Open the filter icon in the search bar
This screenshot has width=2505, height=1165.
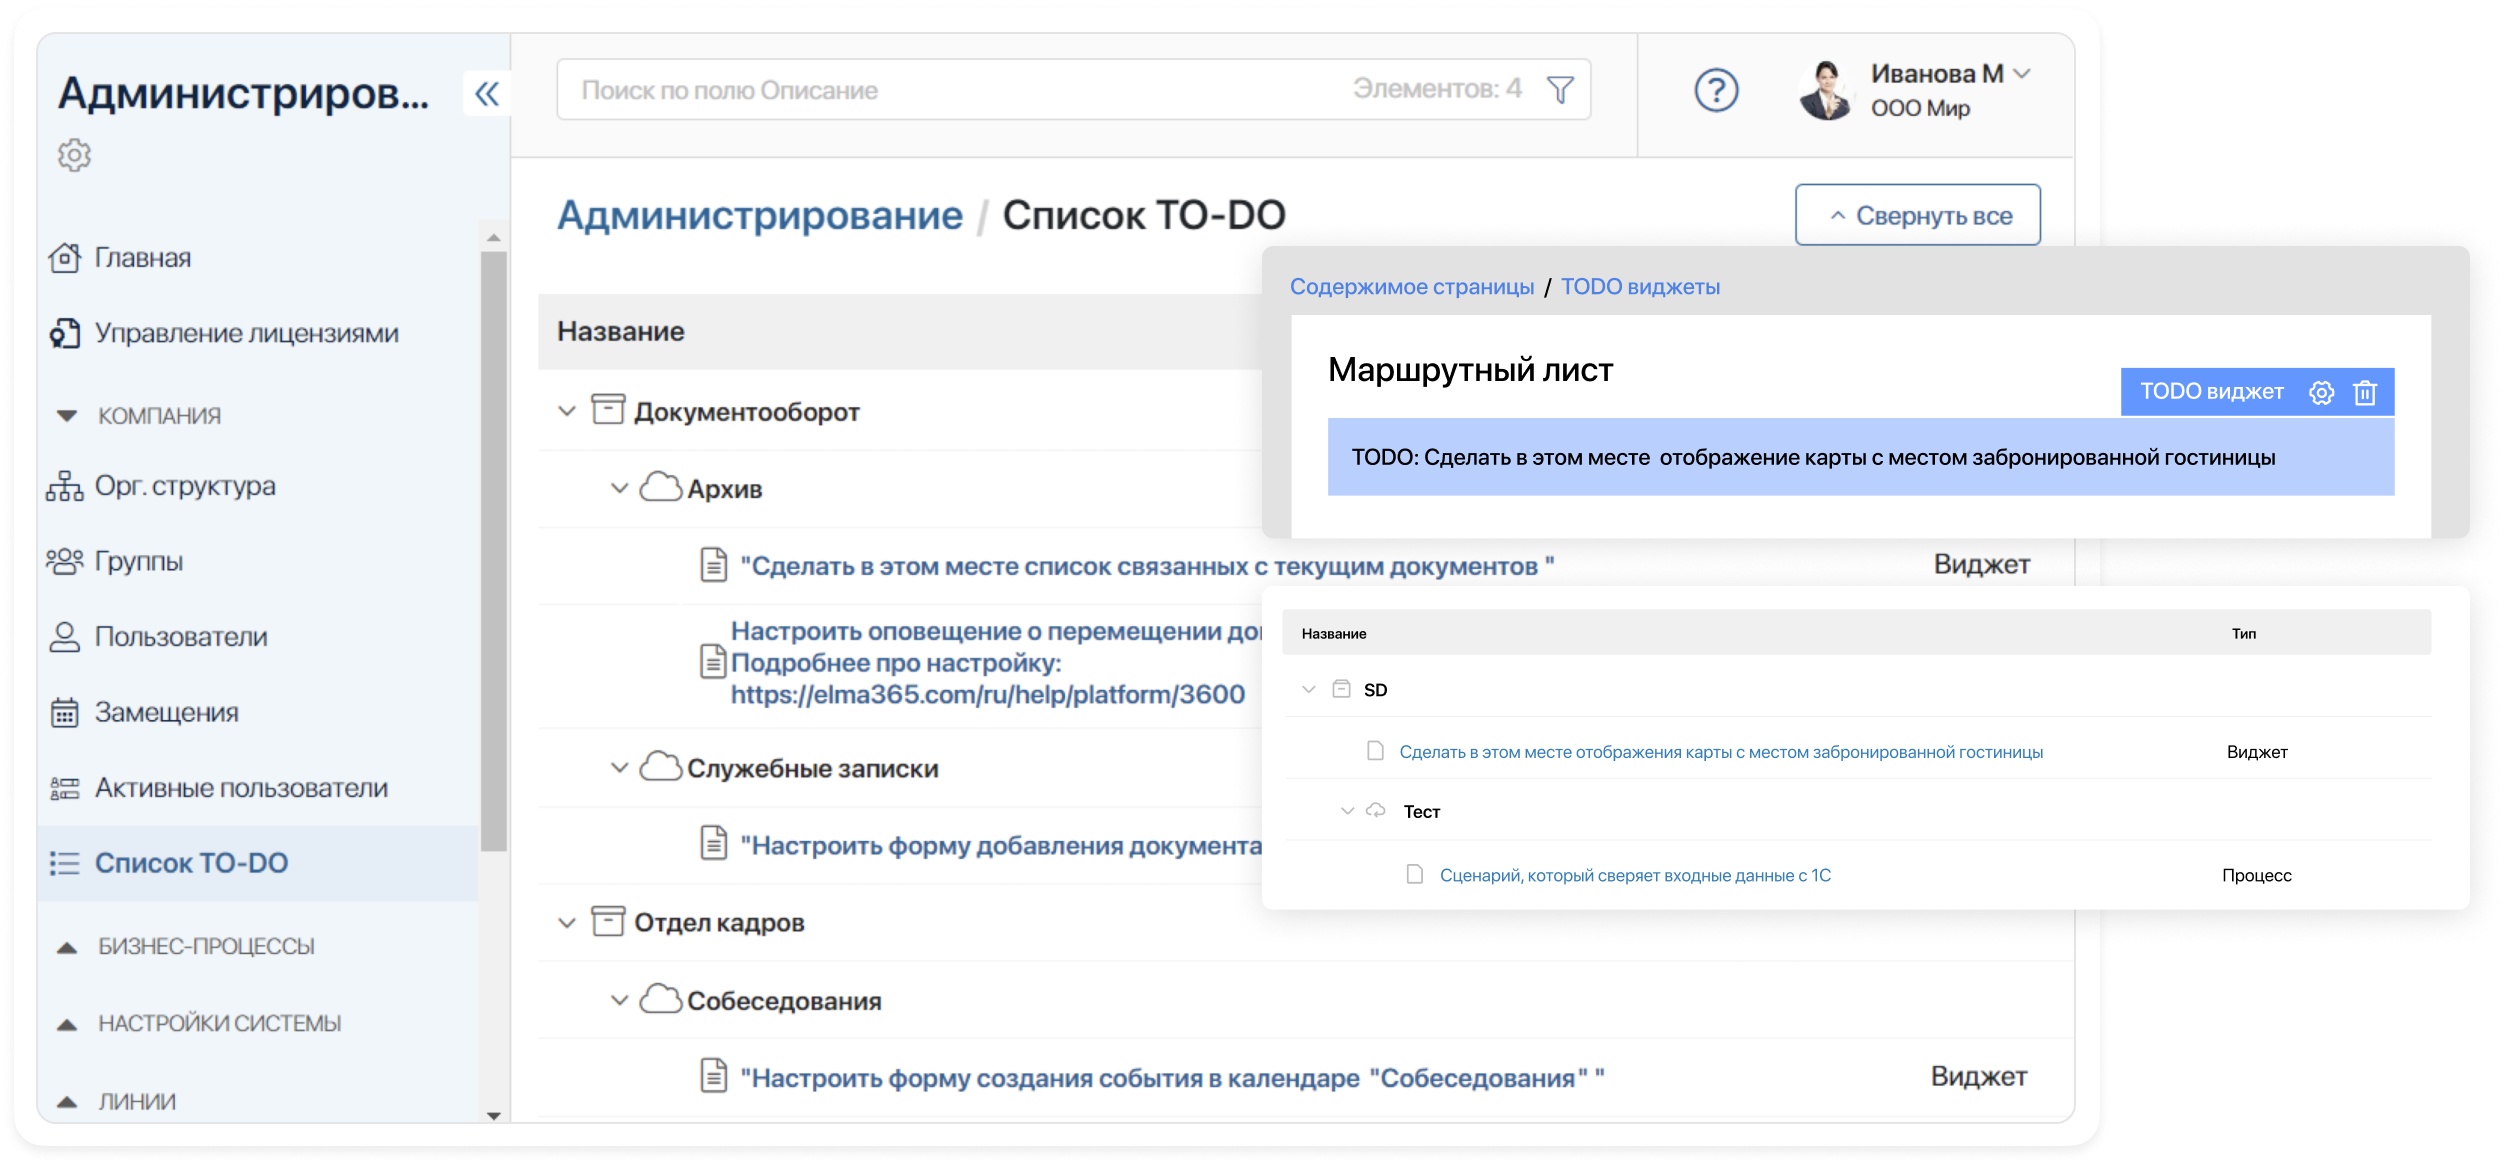point(1560,88)
